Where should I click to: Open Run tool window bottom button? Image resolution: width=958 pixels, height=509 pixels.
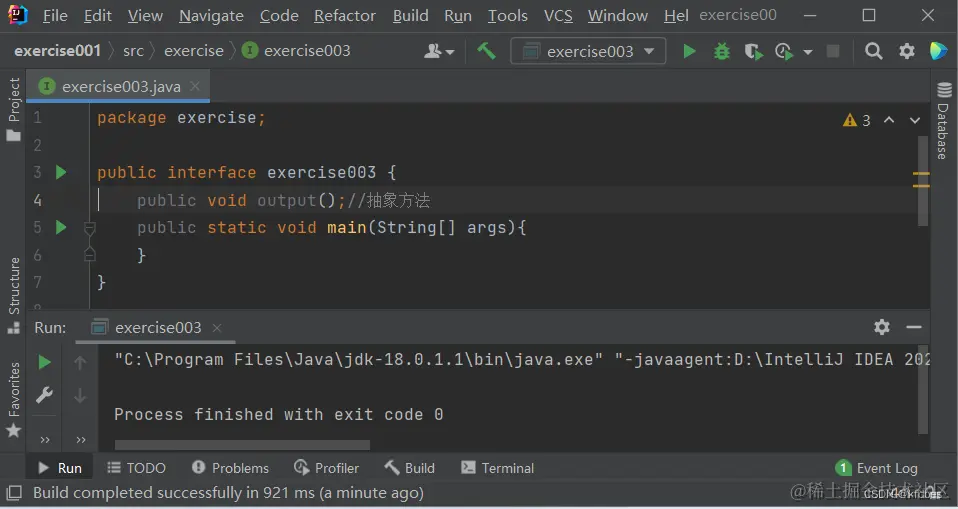tap(60, 468)
